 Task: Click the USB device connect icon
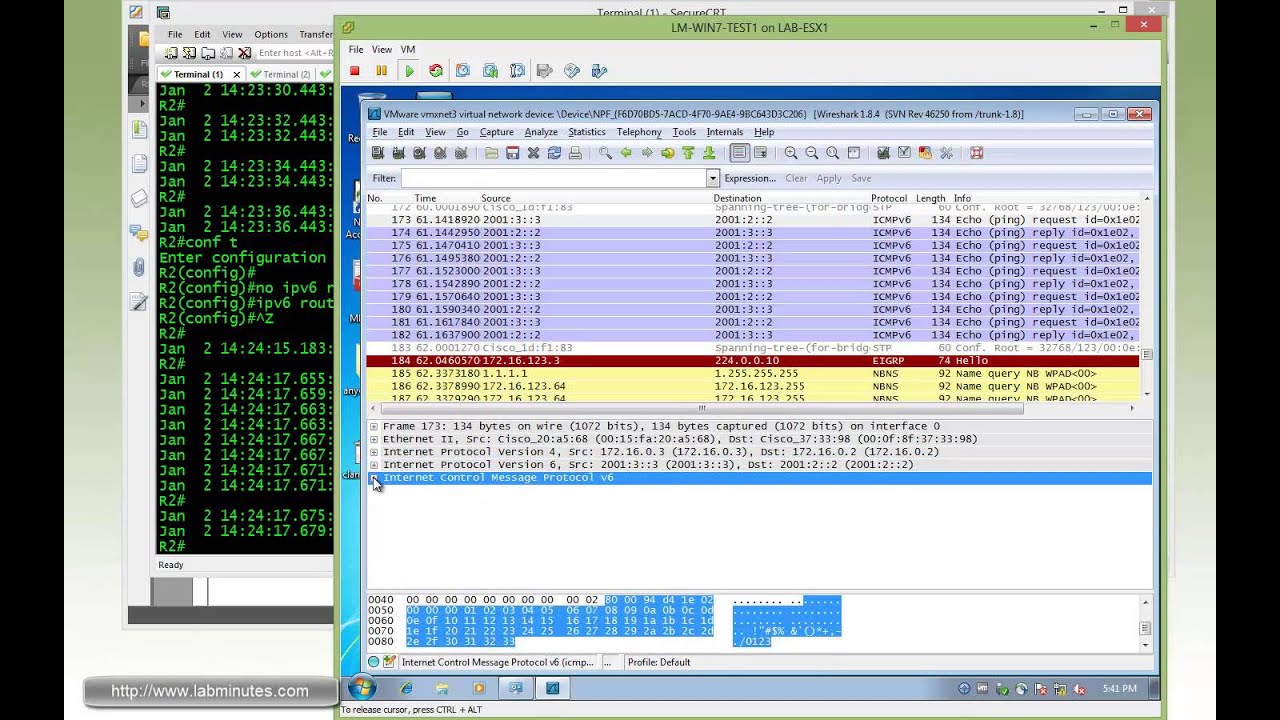tap(599, 71)
